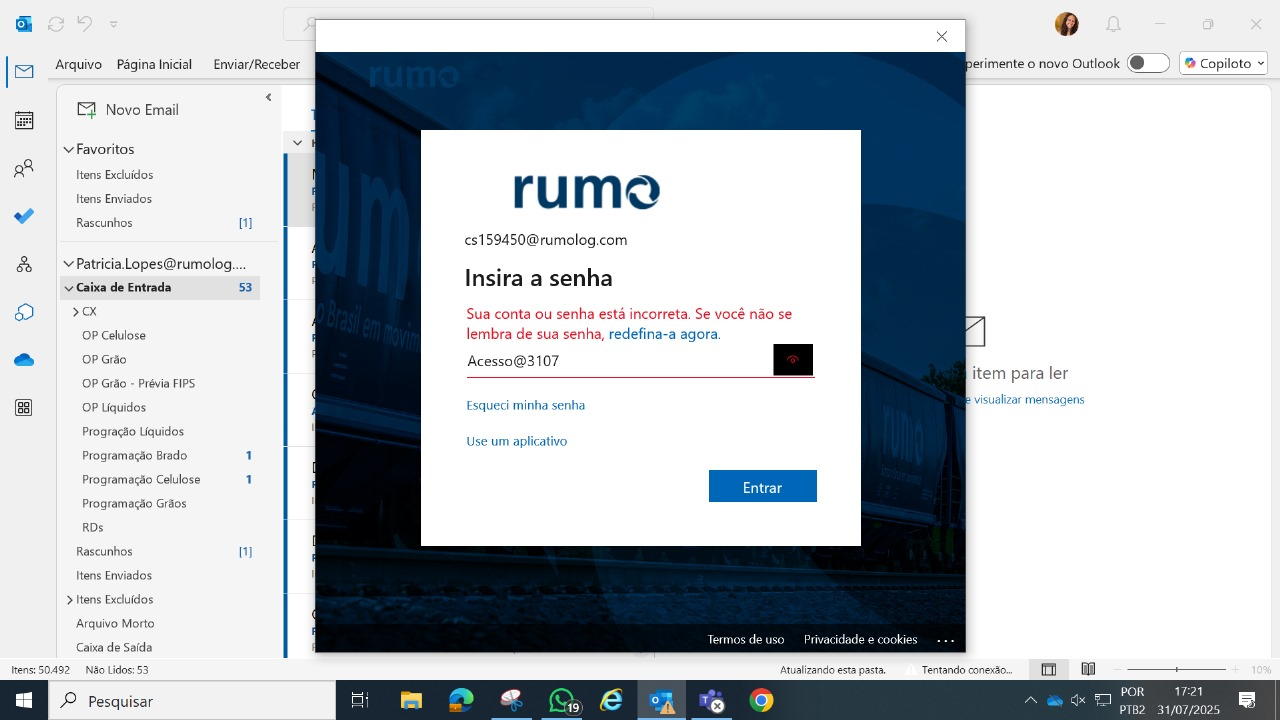Open WhatsApp from the taskbar
1280x720 pixels.
click(563, 702)
